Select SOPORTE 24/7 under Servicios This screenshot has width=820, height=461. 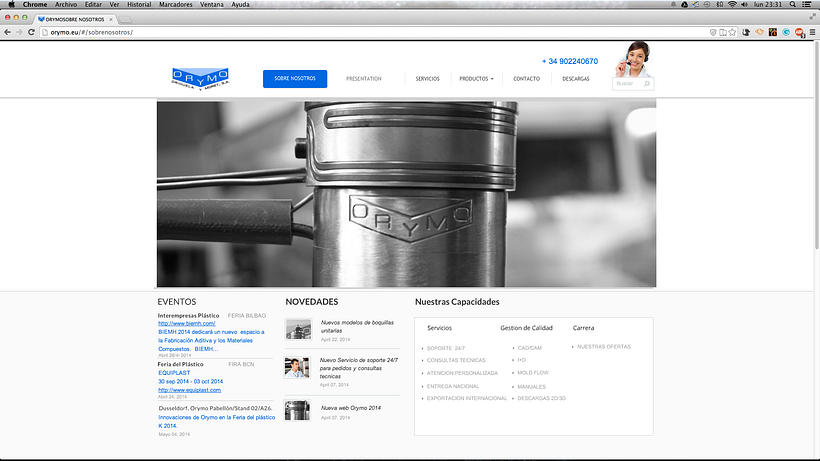[x=446, y=348]
